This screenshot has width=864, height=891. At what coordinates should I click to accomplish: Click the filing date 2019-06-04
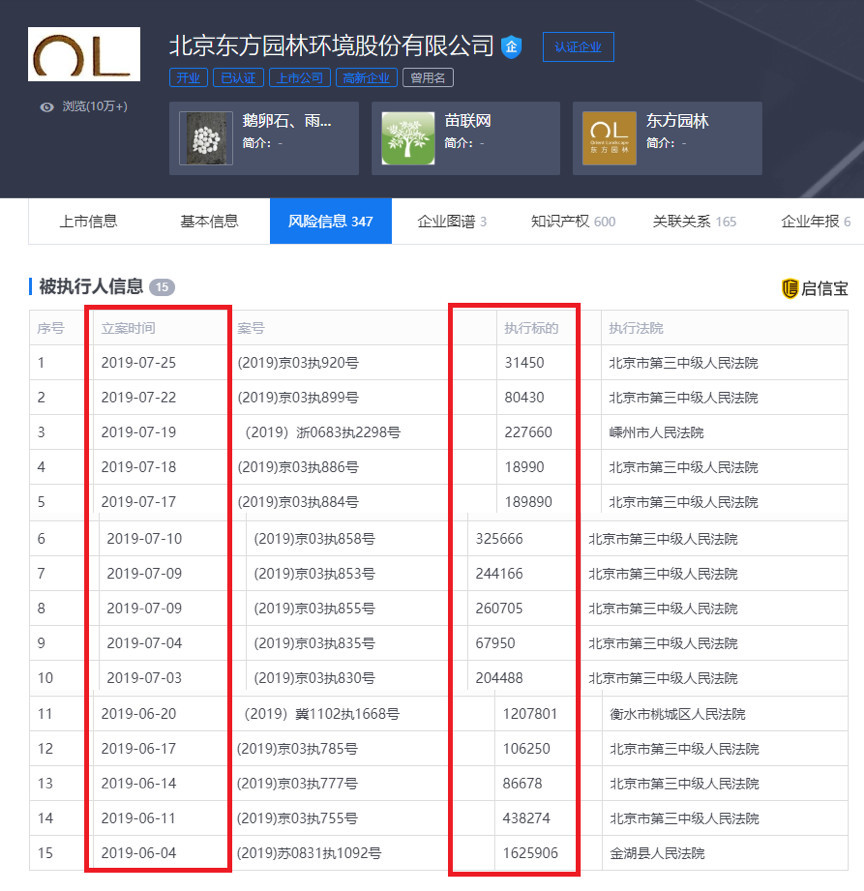[x=139, y=852]
